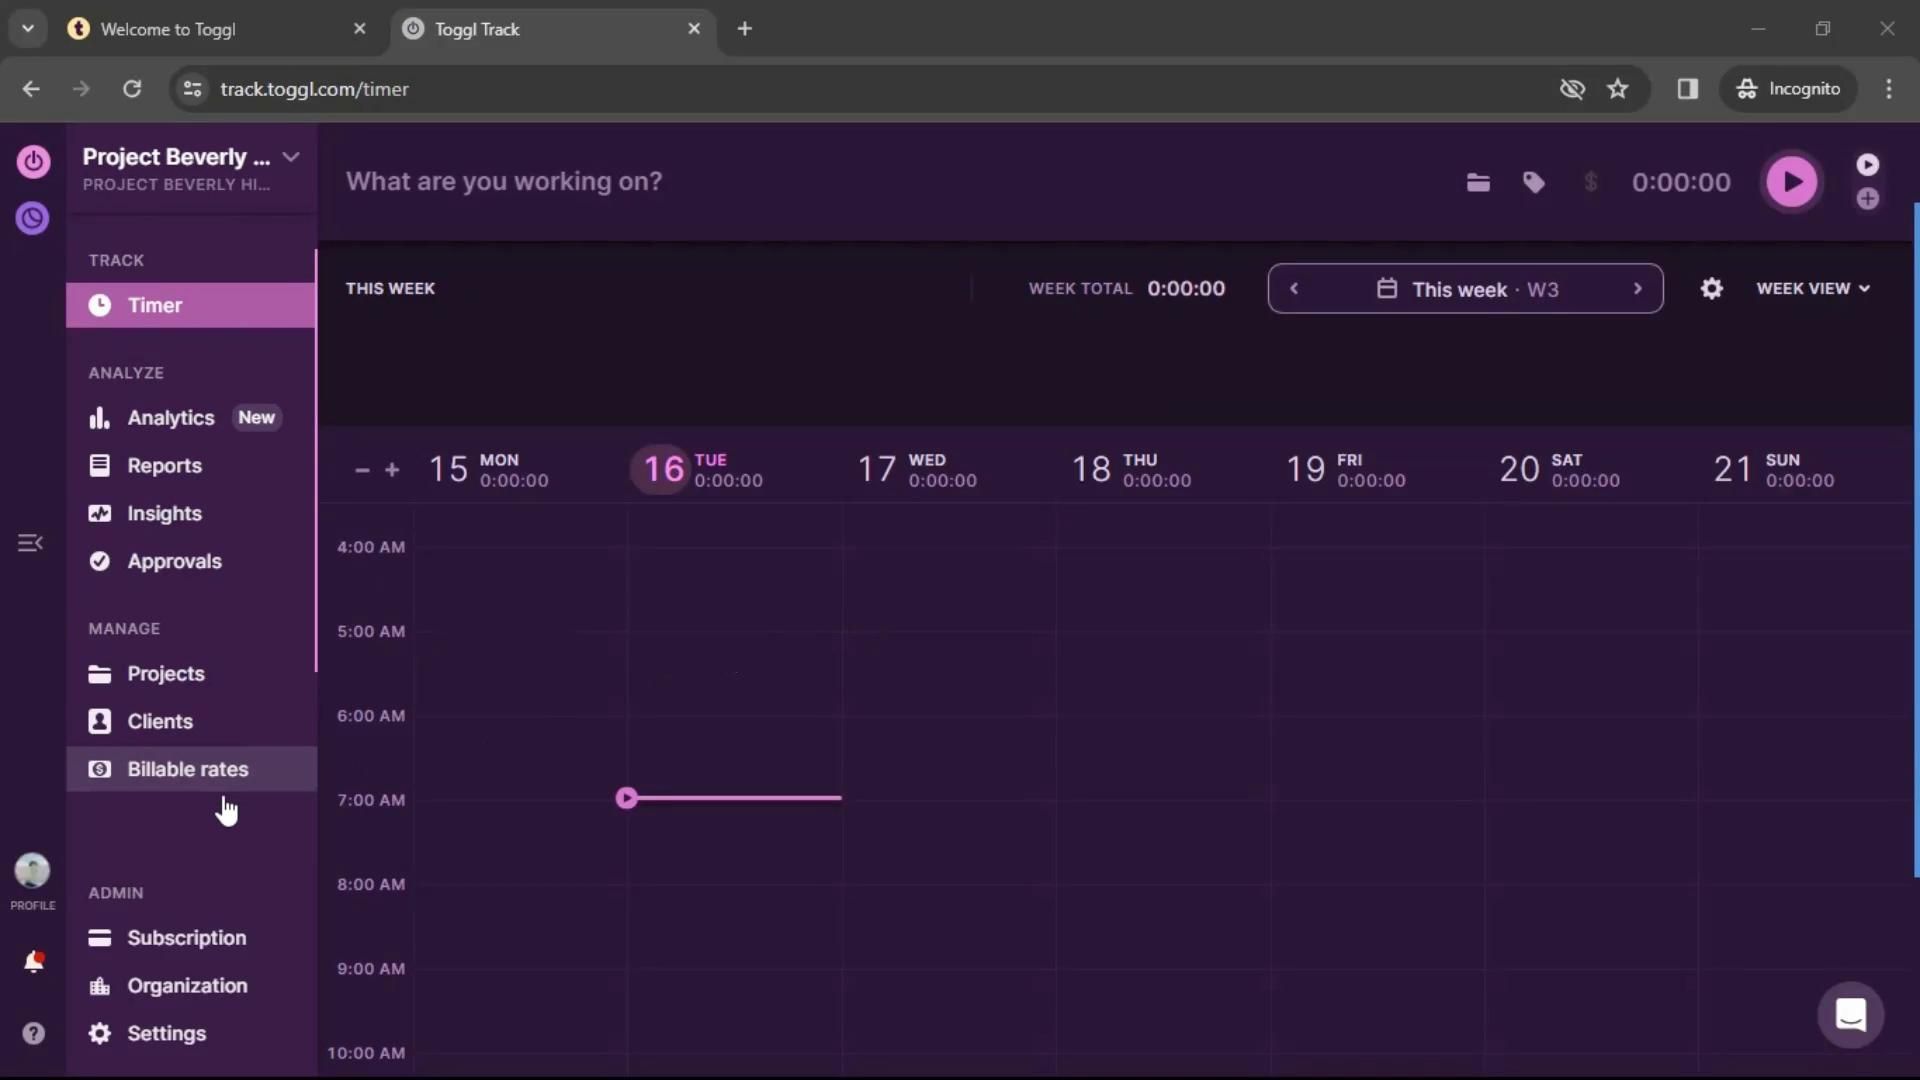Open the chat support widget
Screen dimensions: 1920x1080
pyautogui.click(x=1850, y=1015)
